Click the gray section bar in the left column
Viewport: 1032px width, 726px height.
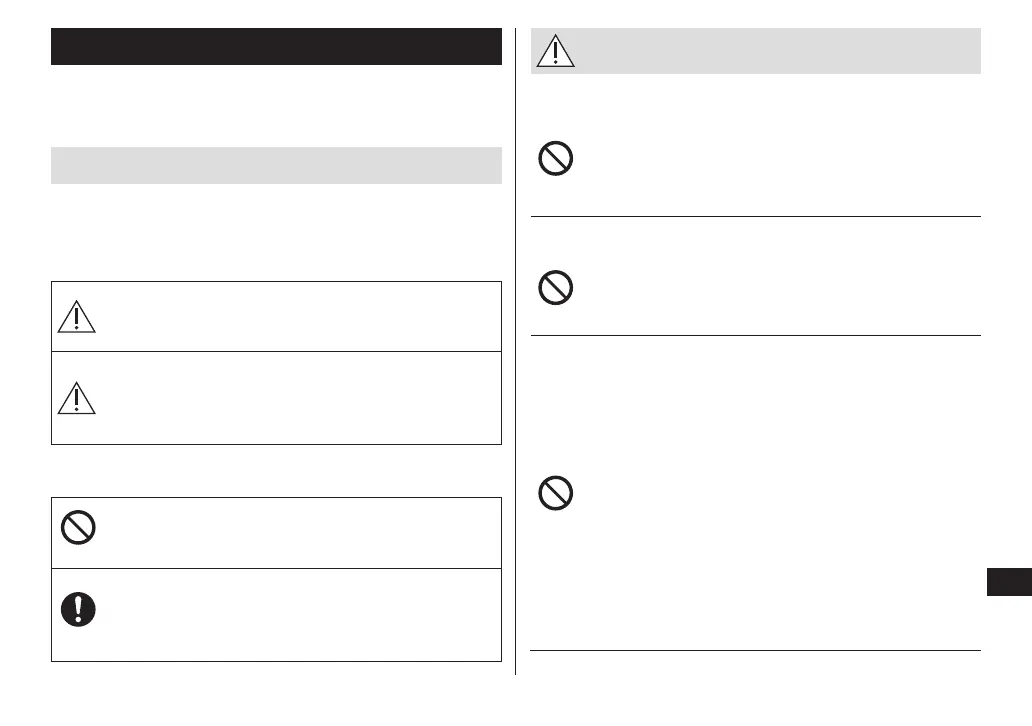(276, 166)
